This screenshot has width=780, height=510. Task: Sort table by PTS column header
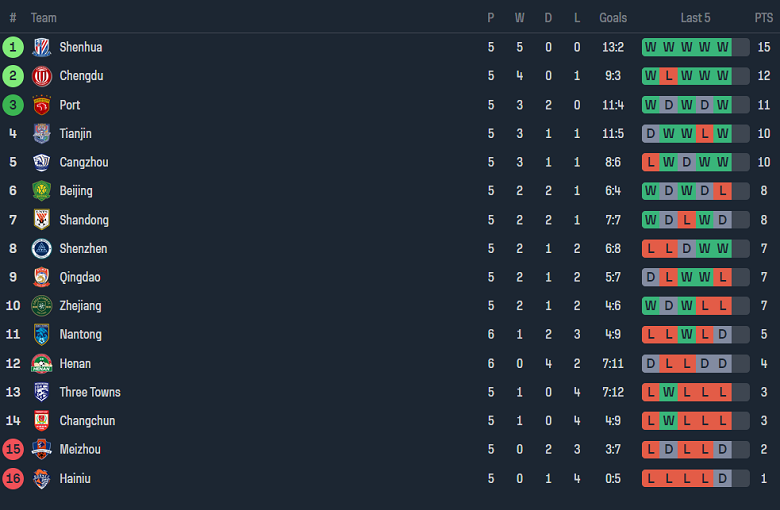pos(763,18)
